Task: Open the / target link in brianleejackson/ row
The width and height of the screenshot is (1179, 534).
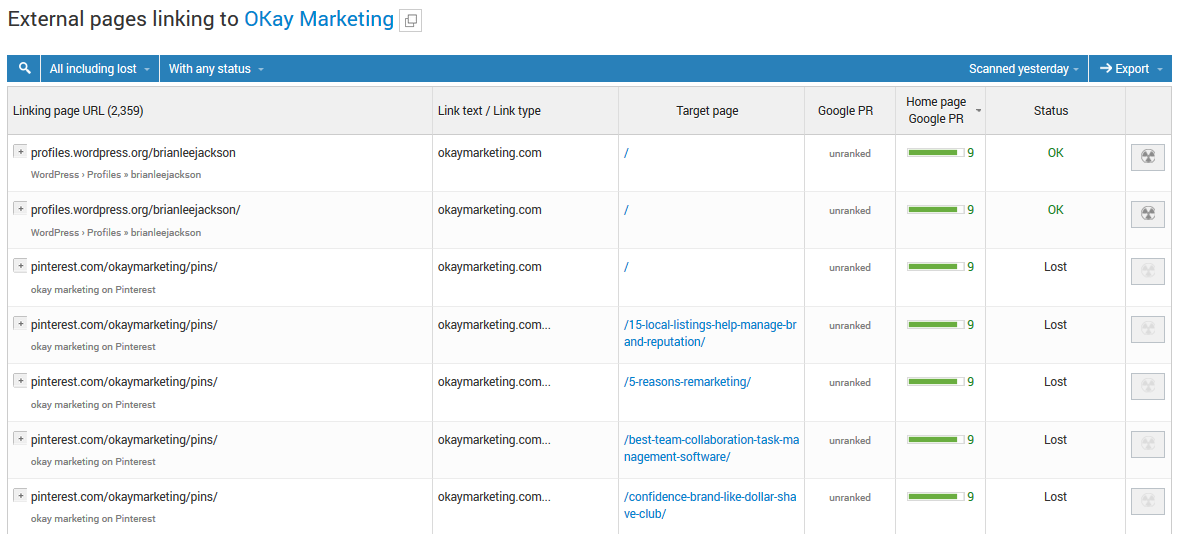Action: pyautogui.click(x=626, y=210)
